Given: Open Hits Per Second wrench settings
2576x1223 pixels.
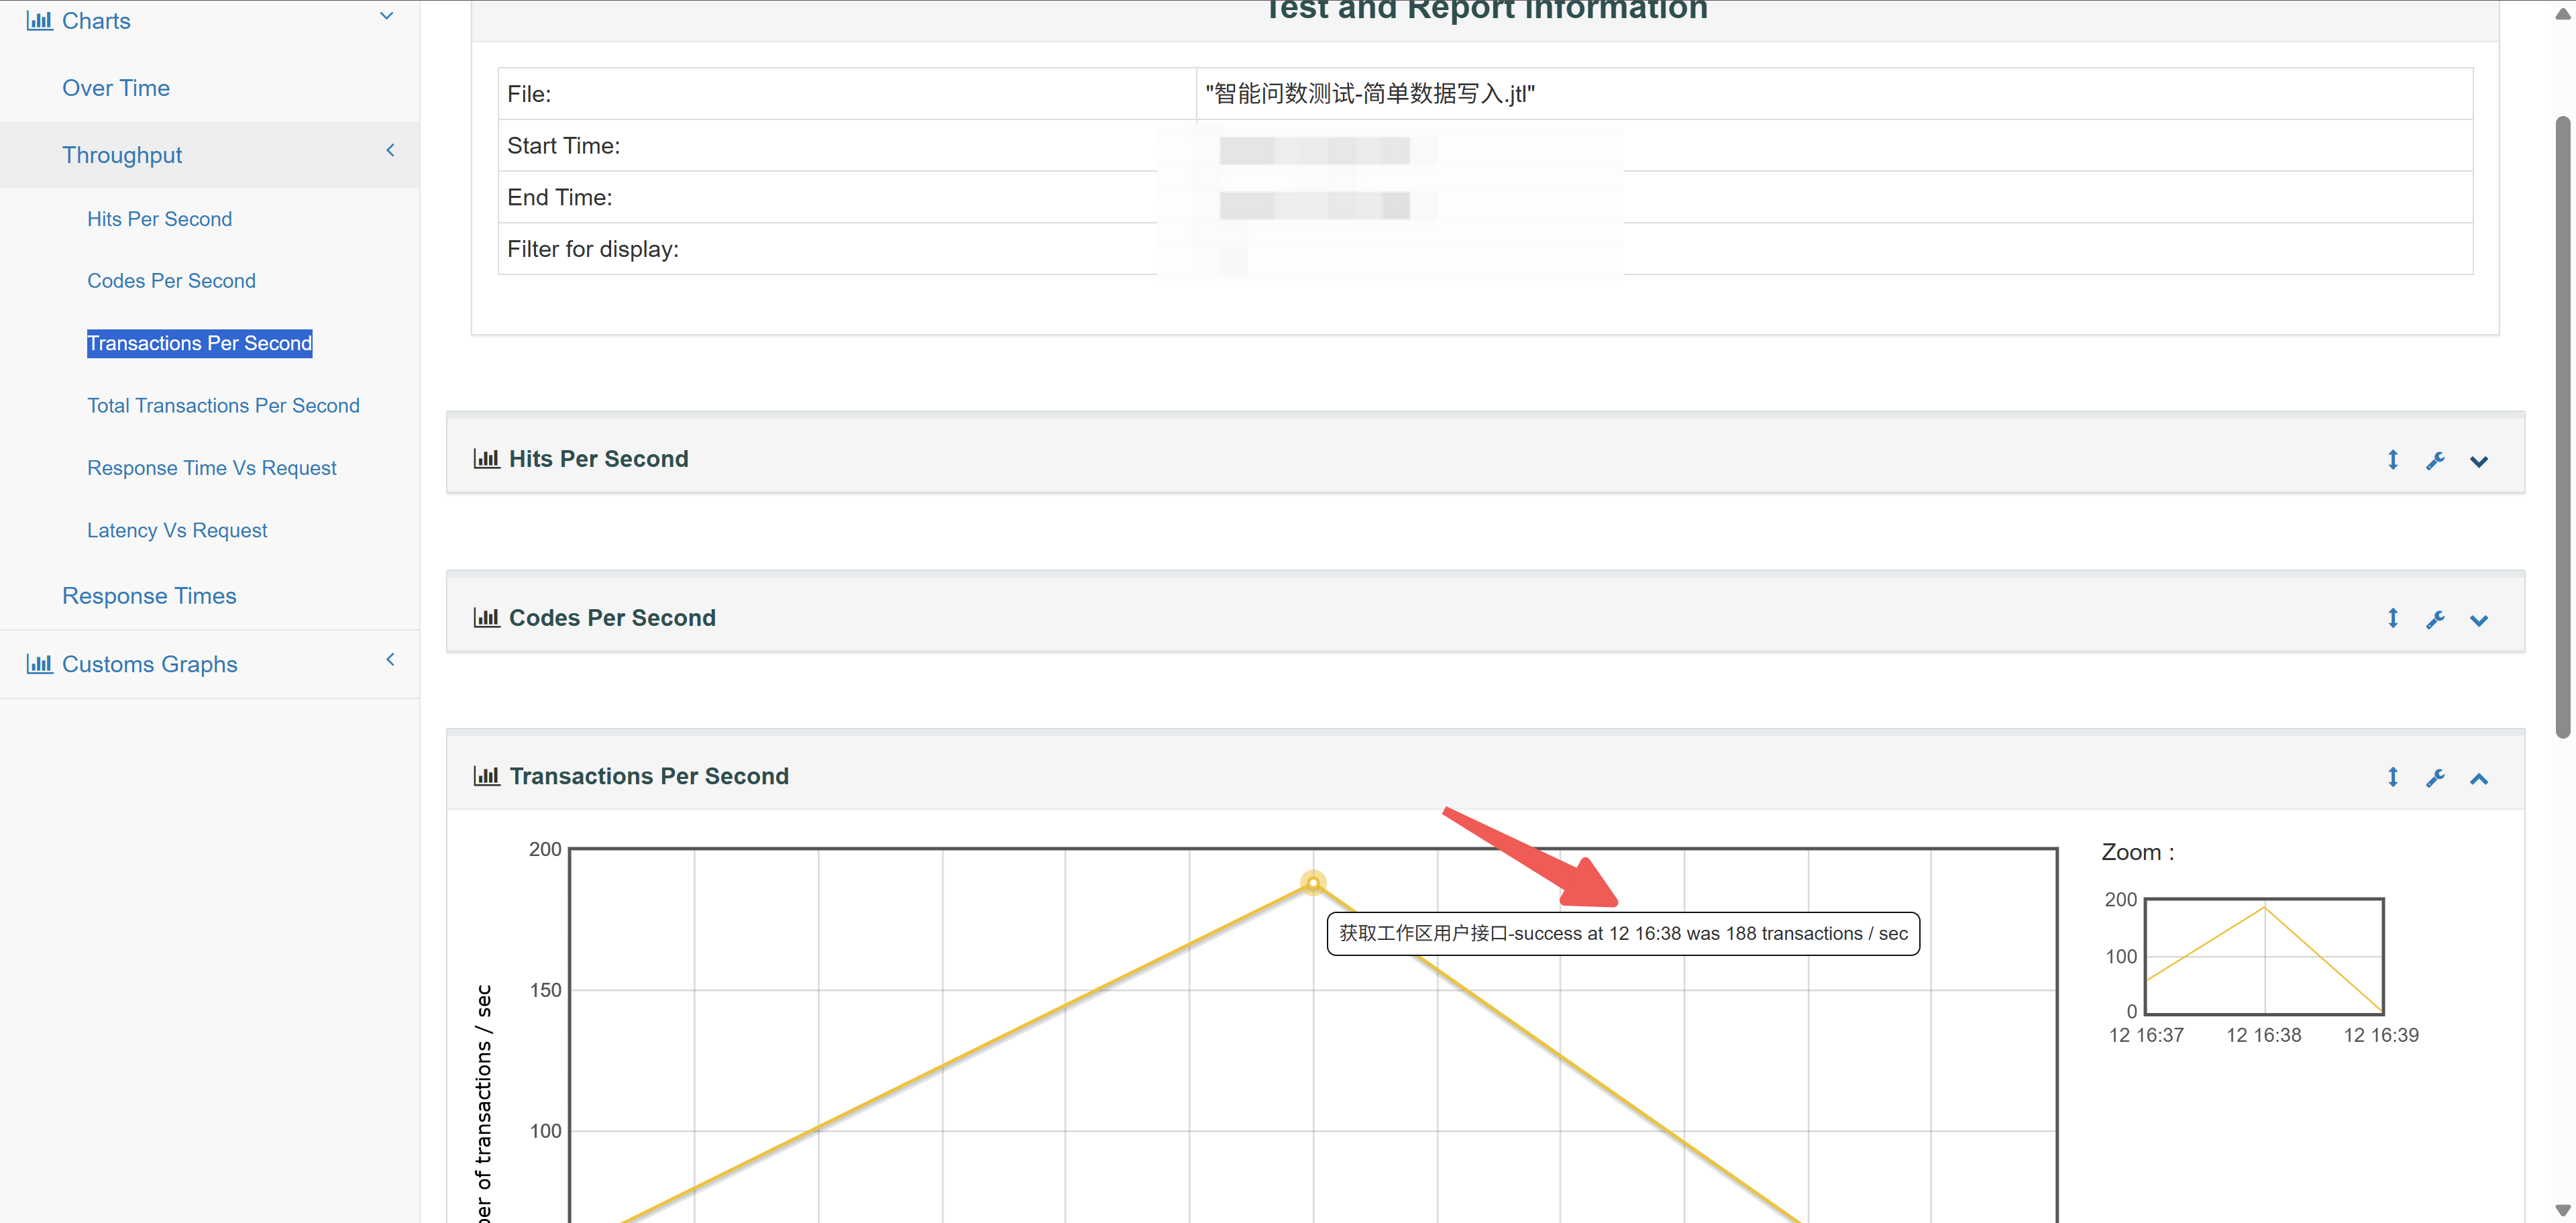Looking at the screenshot, I should click(x=2435, y=460).
